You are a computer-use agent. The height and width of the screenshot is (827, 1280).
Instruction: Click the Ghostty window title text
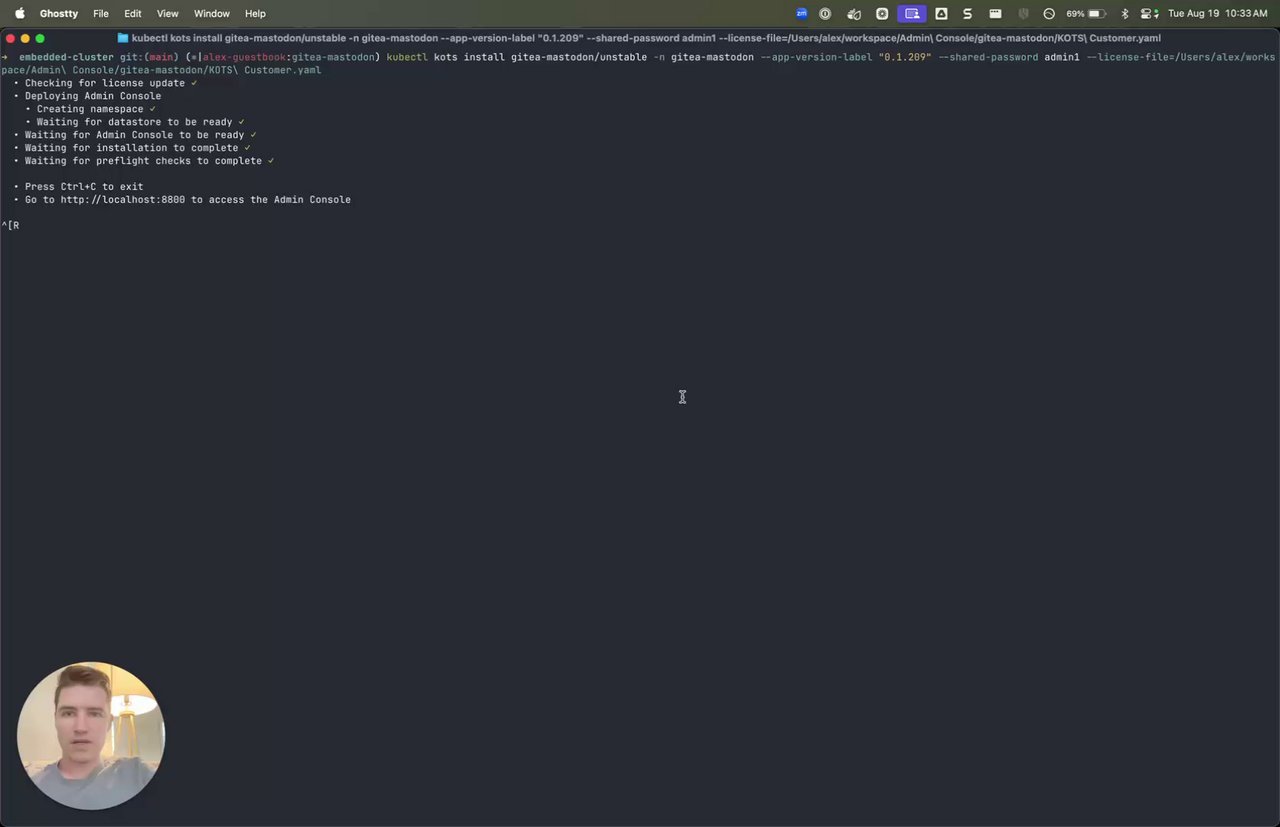[646, 38]
